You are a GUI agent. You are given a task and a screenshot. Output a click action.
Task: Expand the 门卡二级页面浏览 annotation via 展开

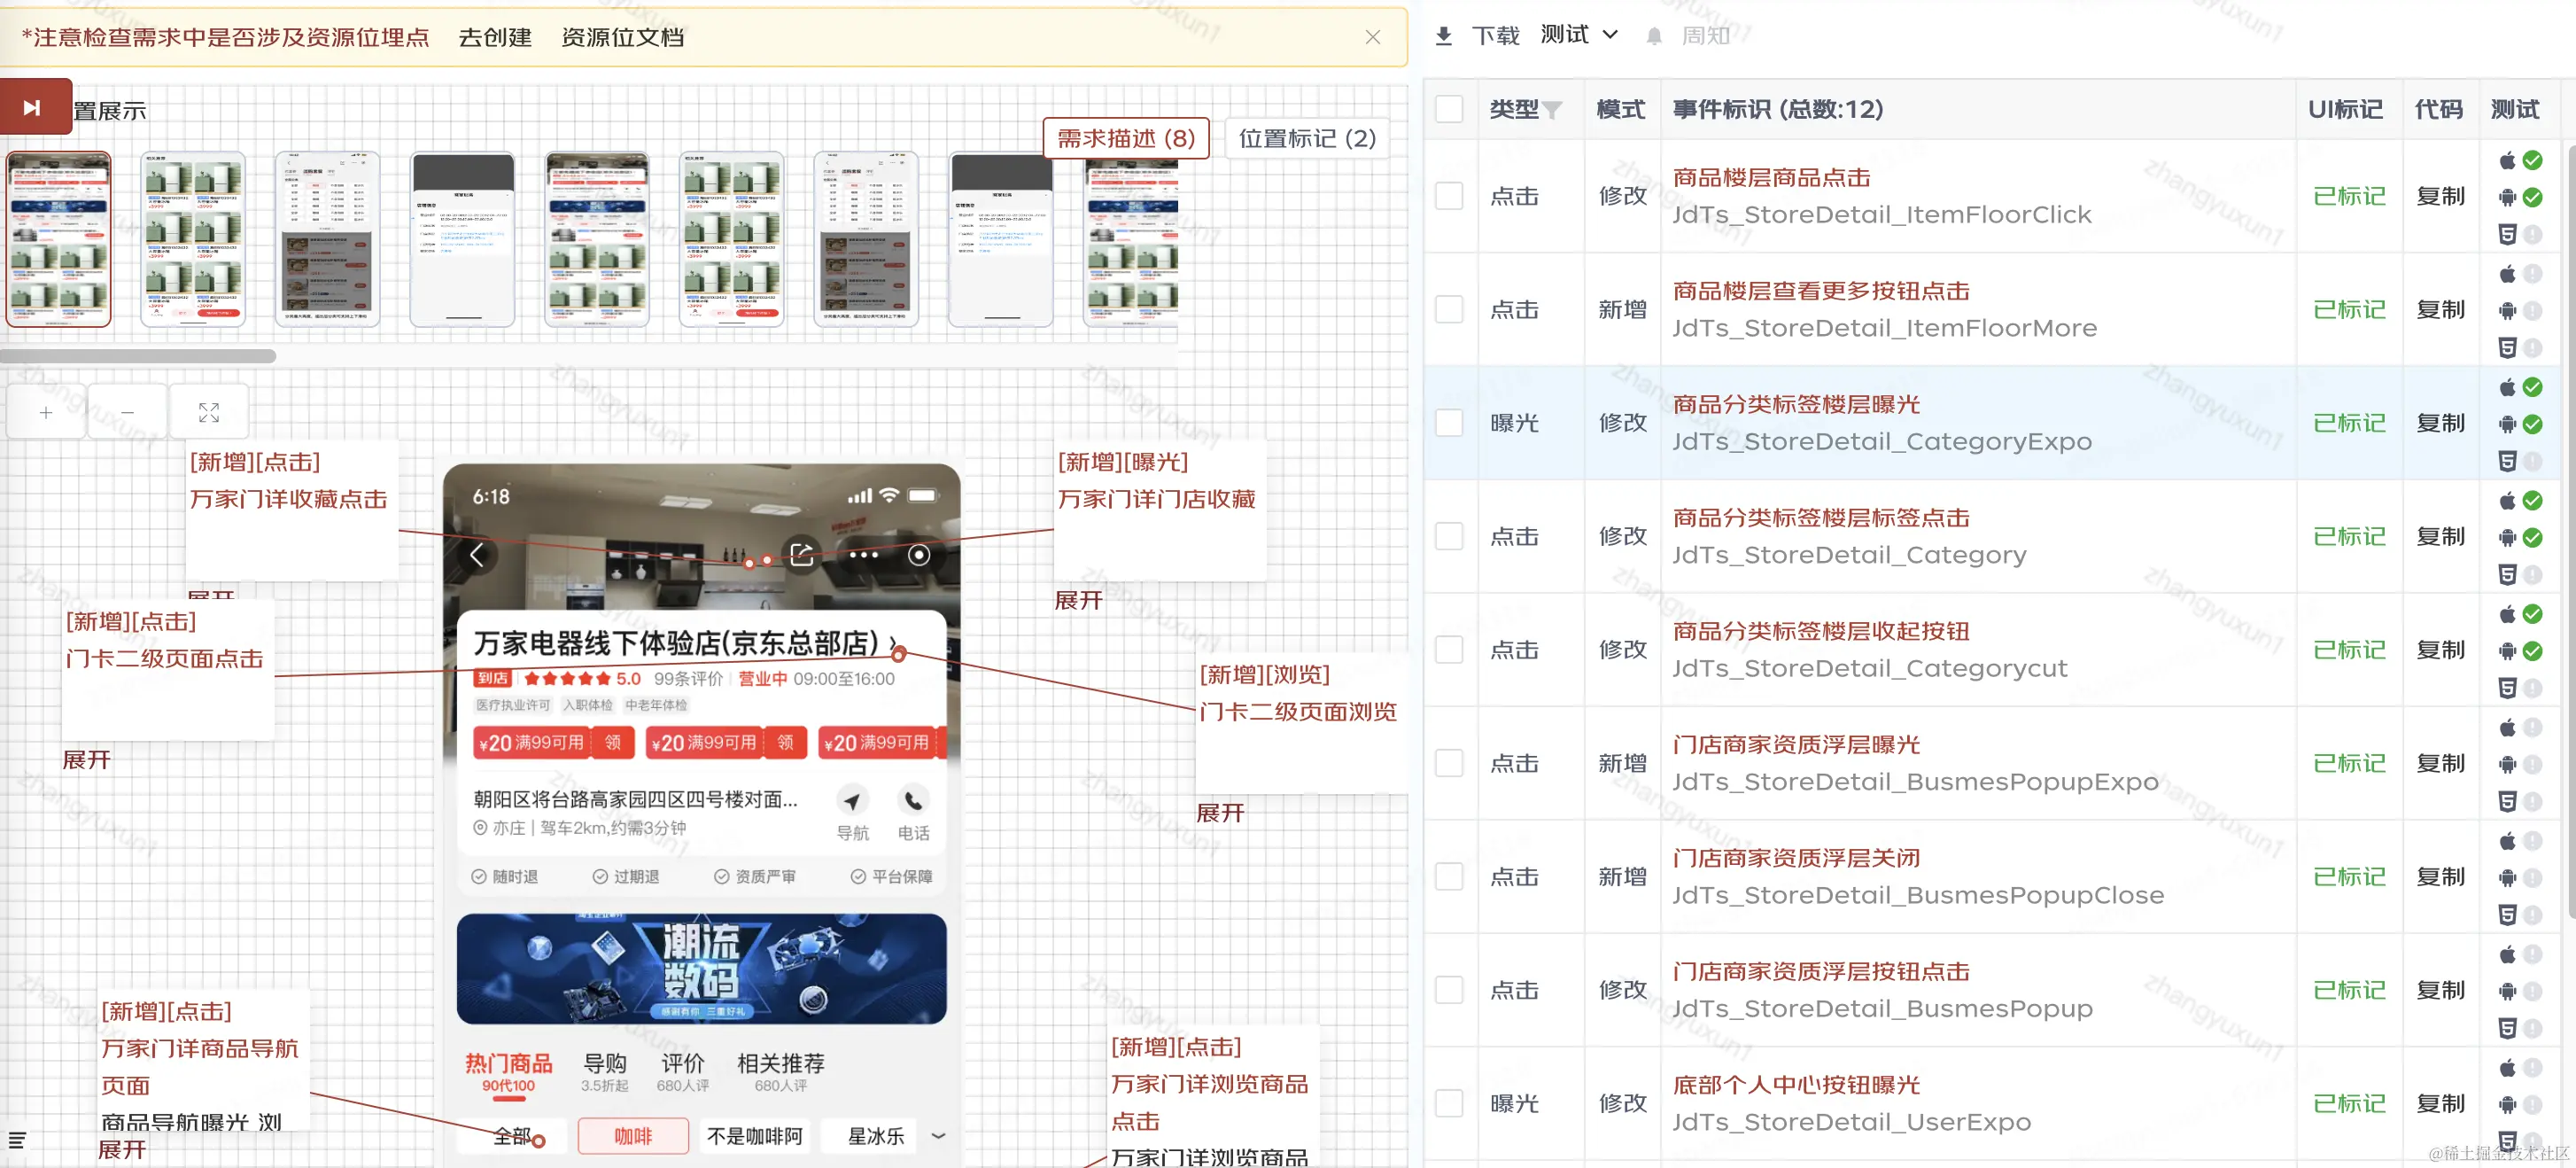(1220, 813)
